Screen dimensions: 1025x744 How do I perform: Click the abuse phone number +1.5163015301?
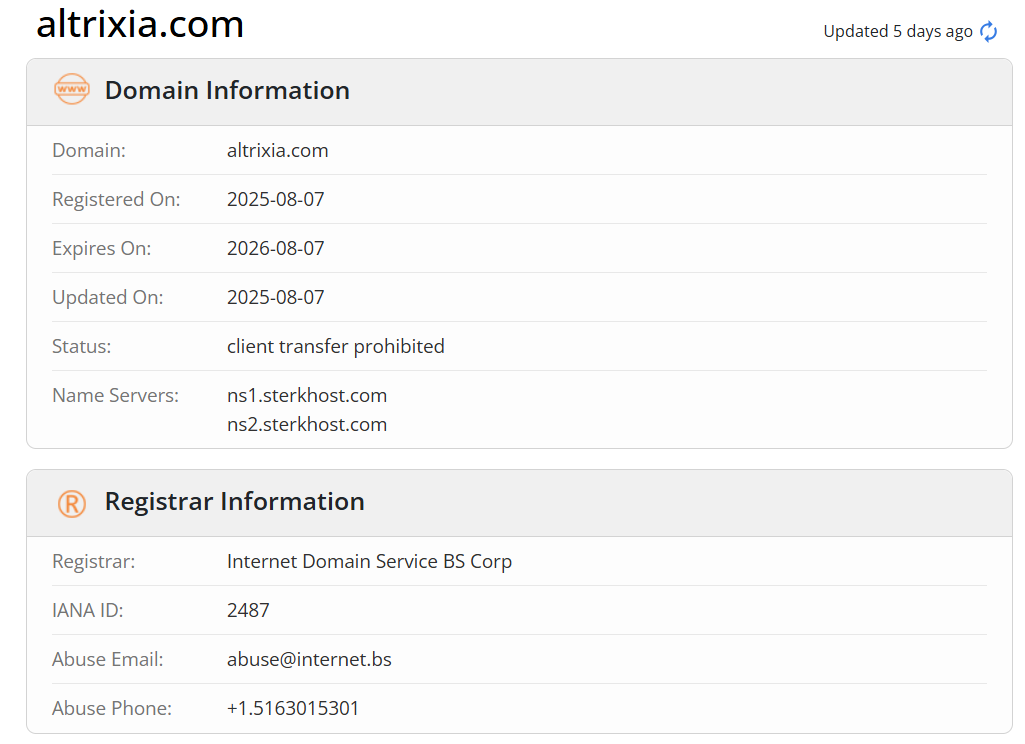(x=293, y=709)
